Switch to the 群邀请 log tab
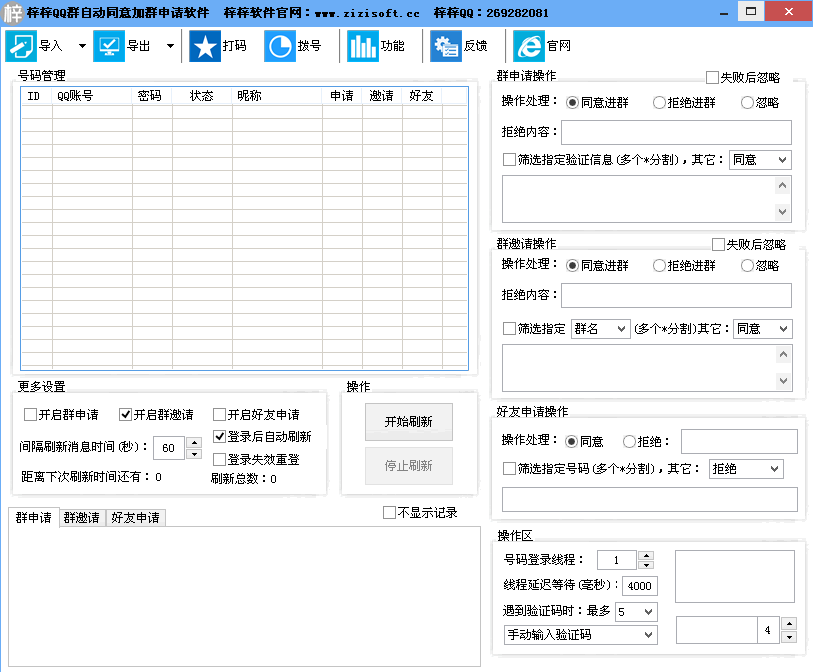The height and width of the screenshot is (672, 813). [82, 517]
